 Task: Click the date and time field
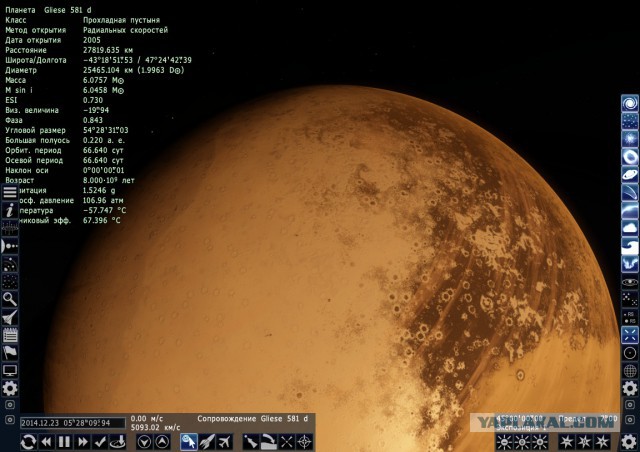(x=73, y=423)
